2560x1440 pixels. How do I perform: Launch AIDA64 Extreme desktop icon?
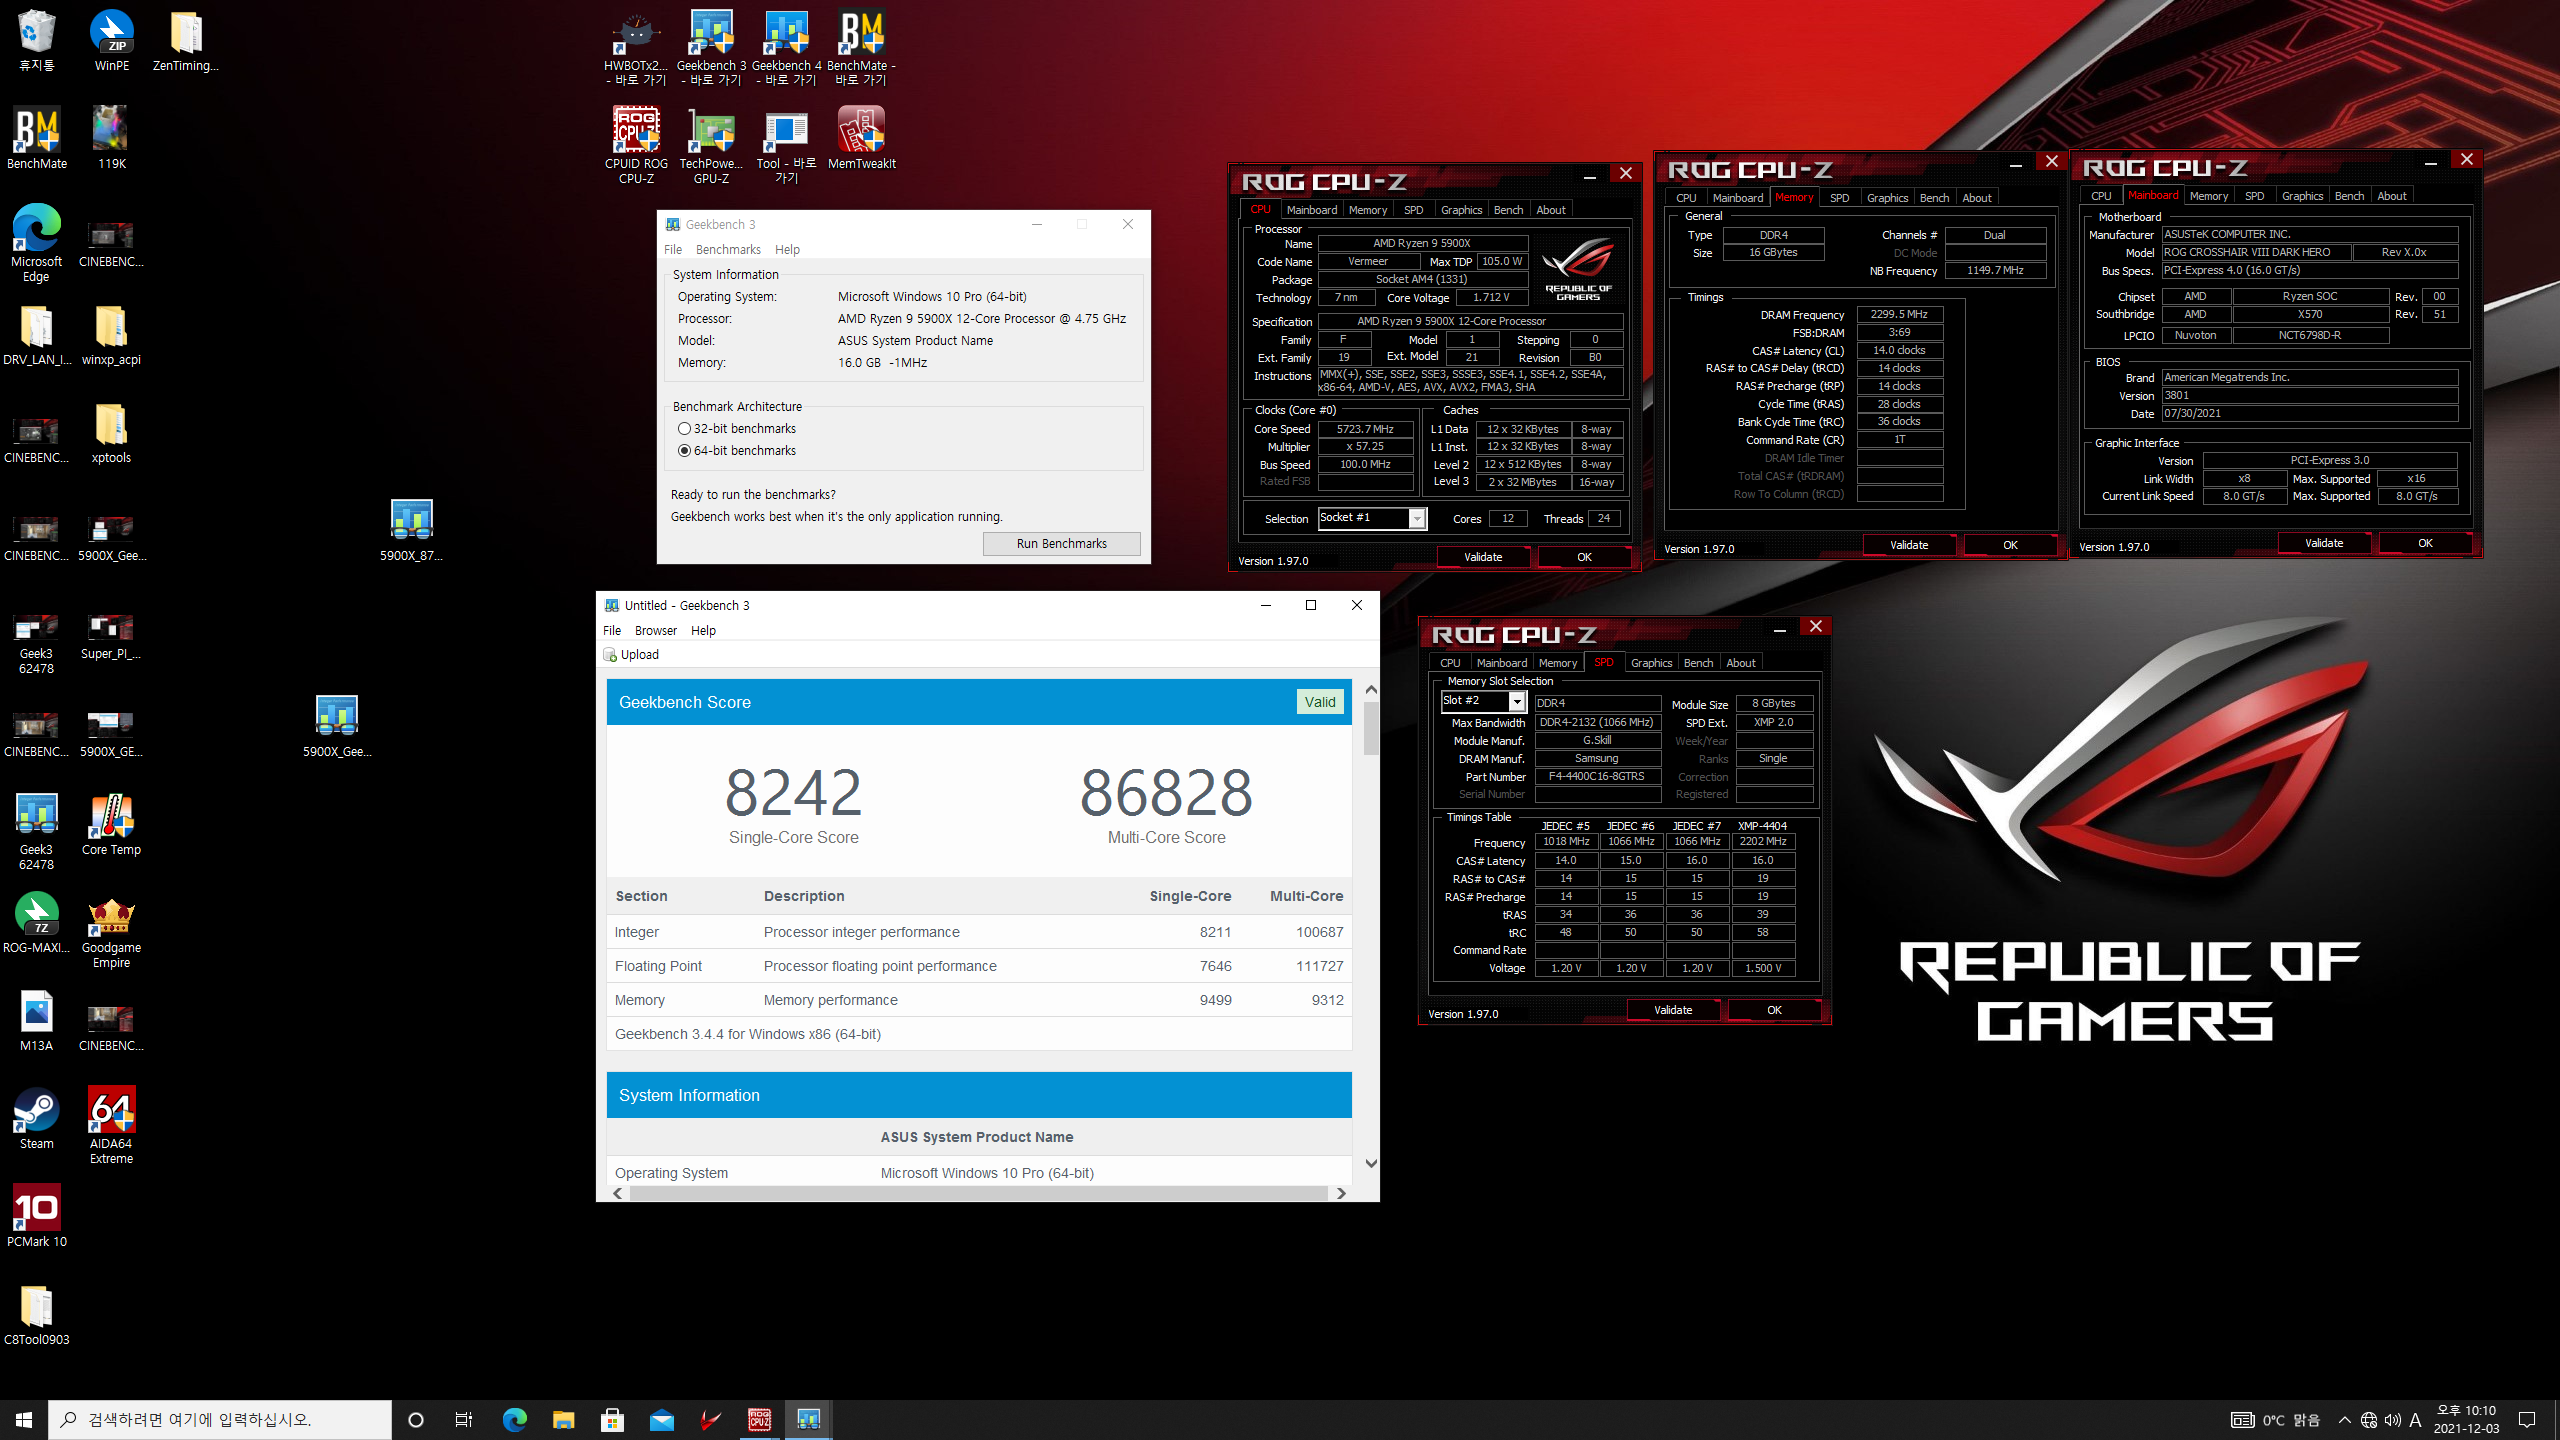[x=111, y=1126]
